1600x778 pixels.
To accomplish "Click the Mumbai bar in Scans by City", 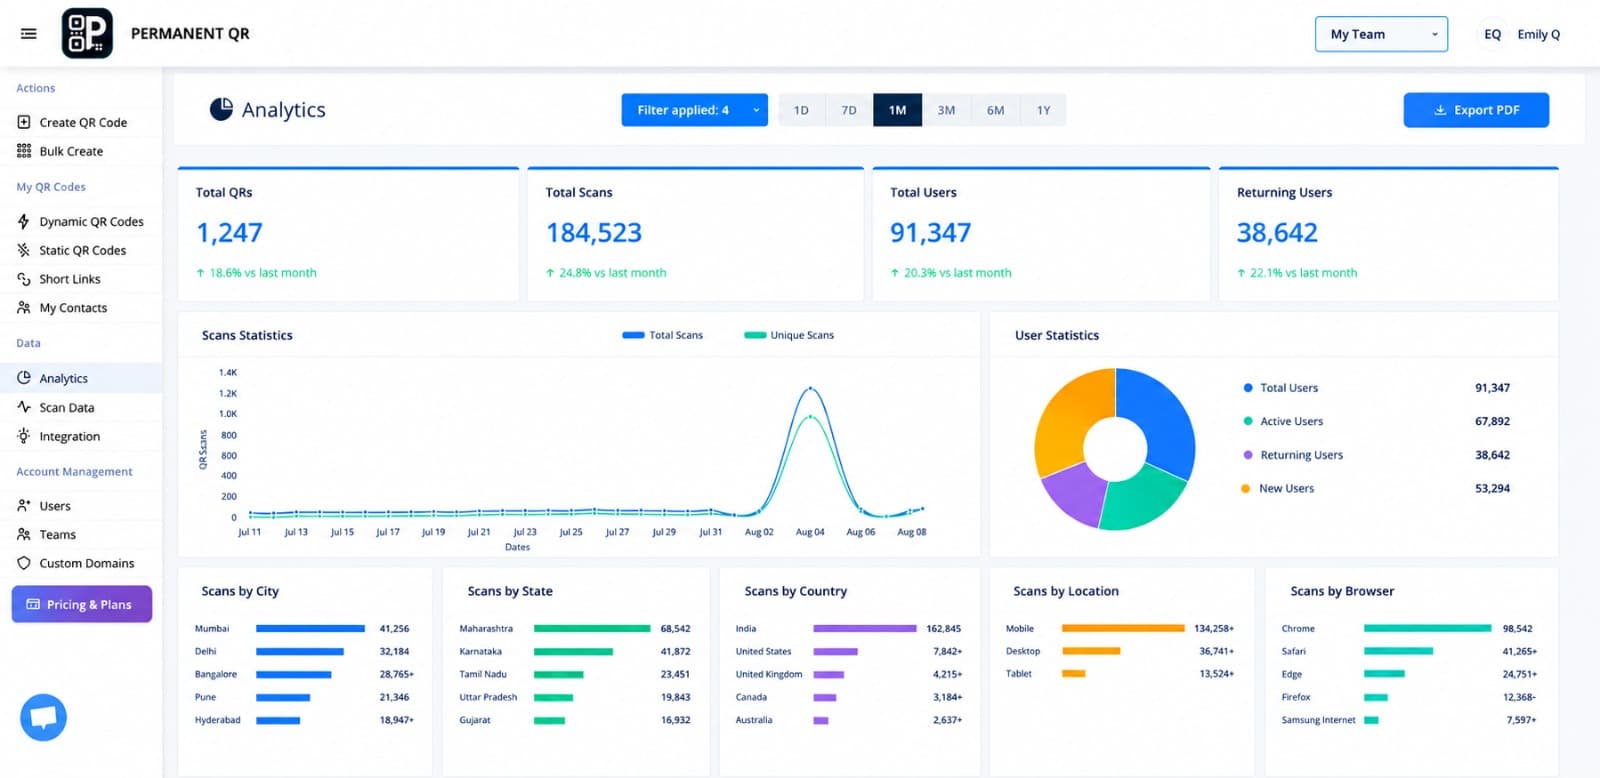I will [310, 628].
